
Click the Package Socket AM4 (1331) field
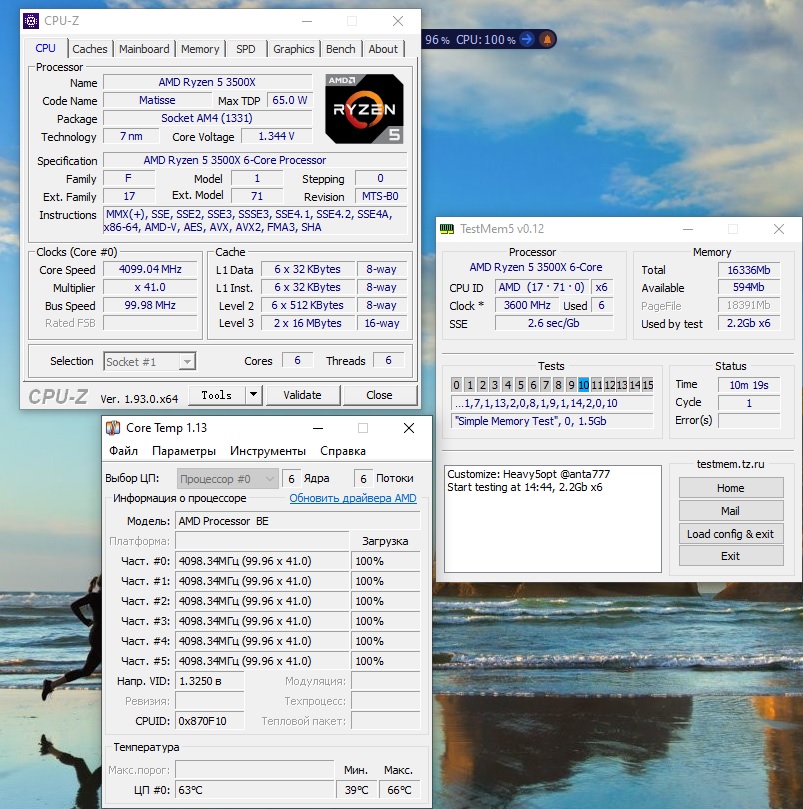[x=207, y=118]
